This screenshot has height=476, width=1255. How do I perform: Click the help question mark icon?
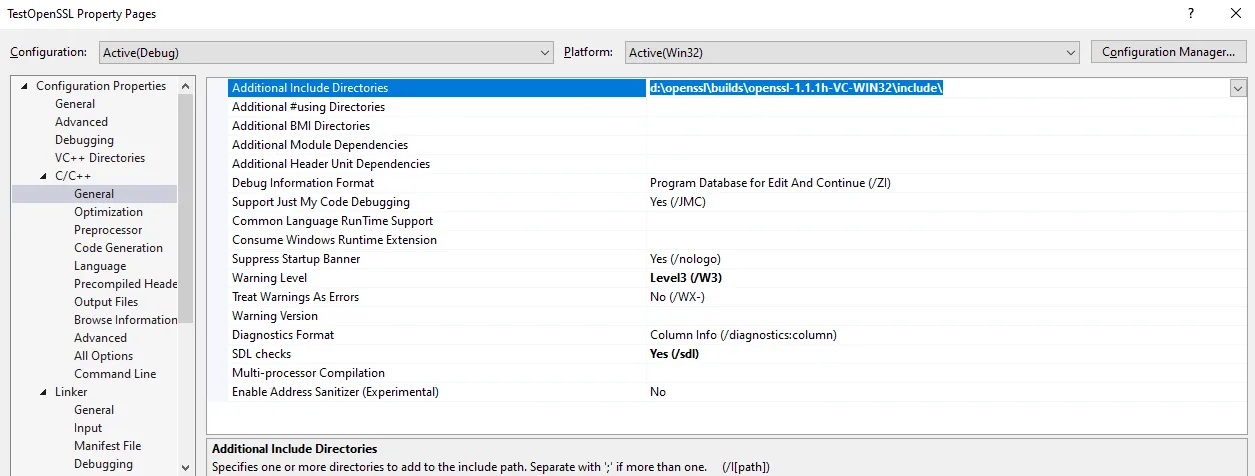pyautogui.click(x=1190, y=14)
